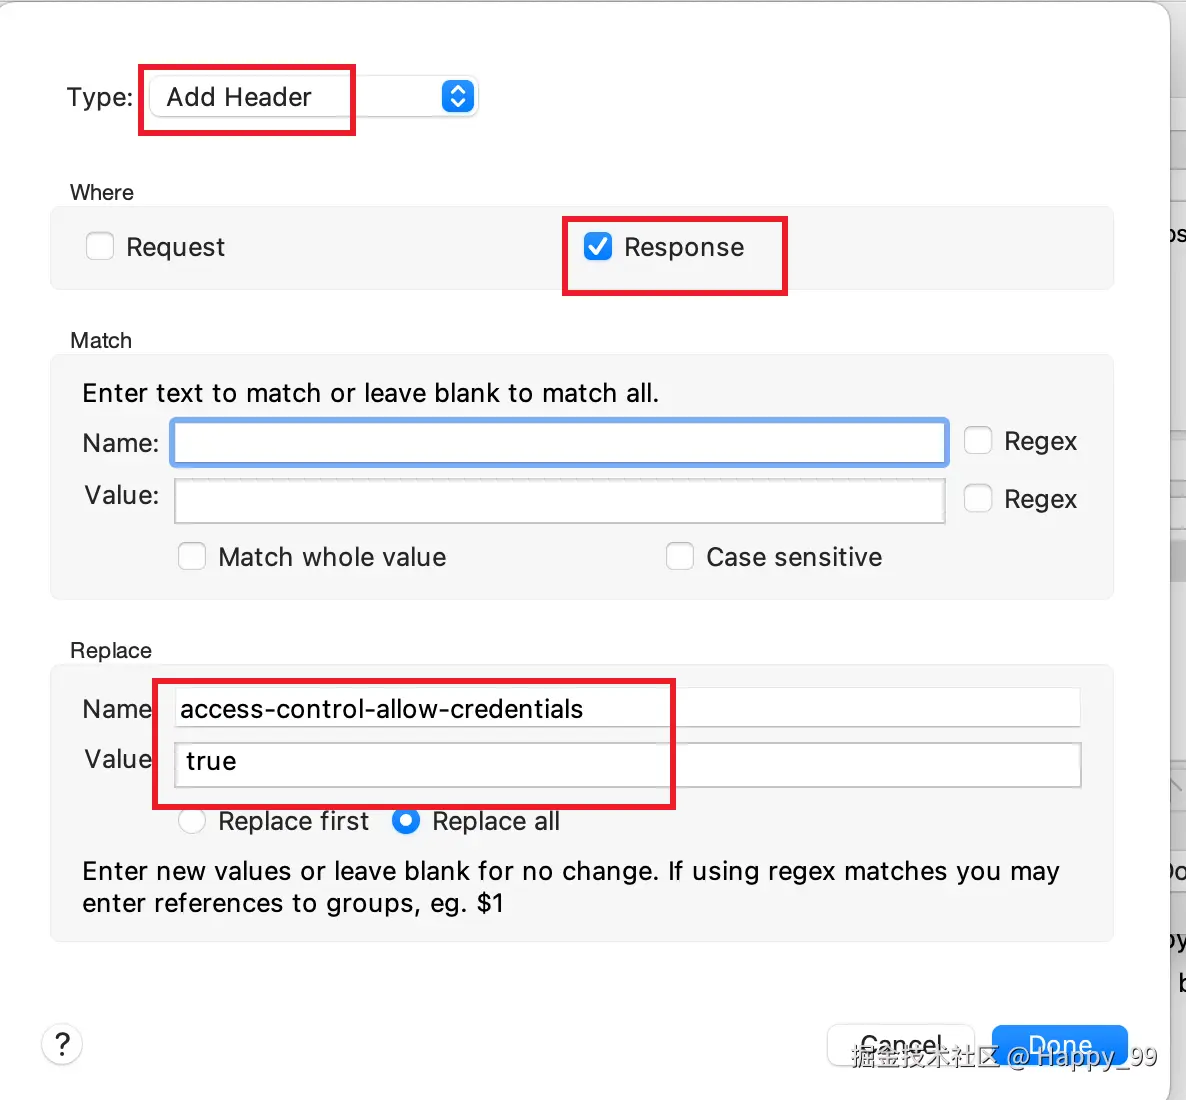Uncheck the Response checkbox
The image size is (1186, 1100).
[598, 246]
